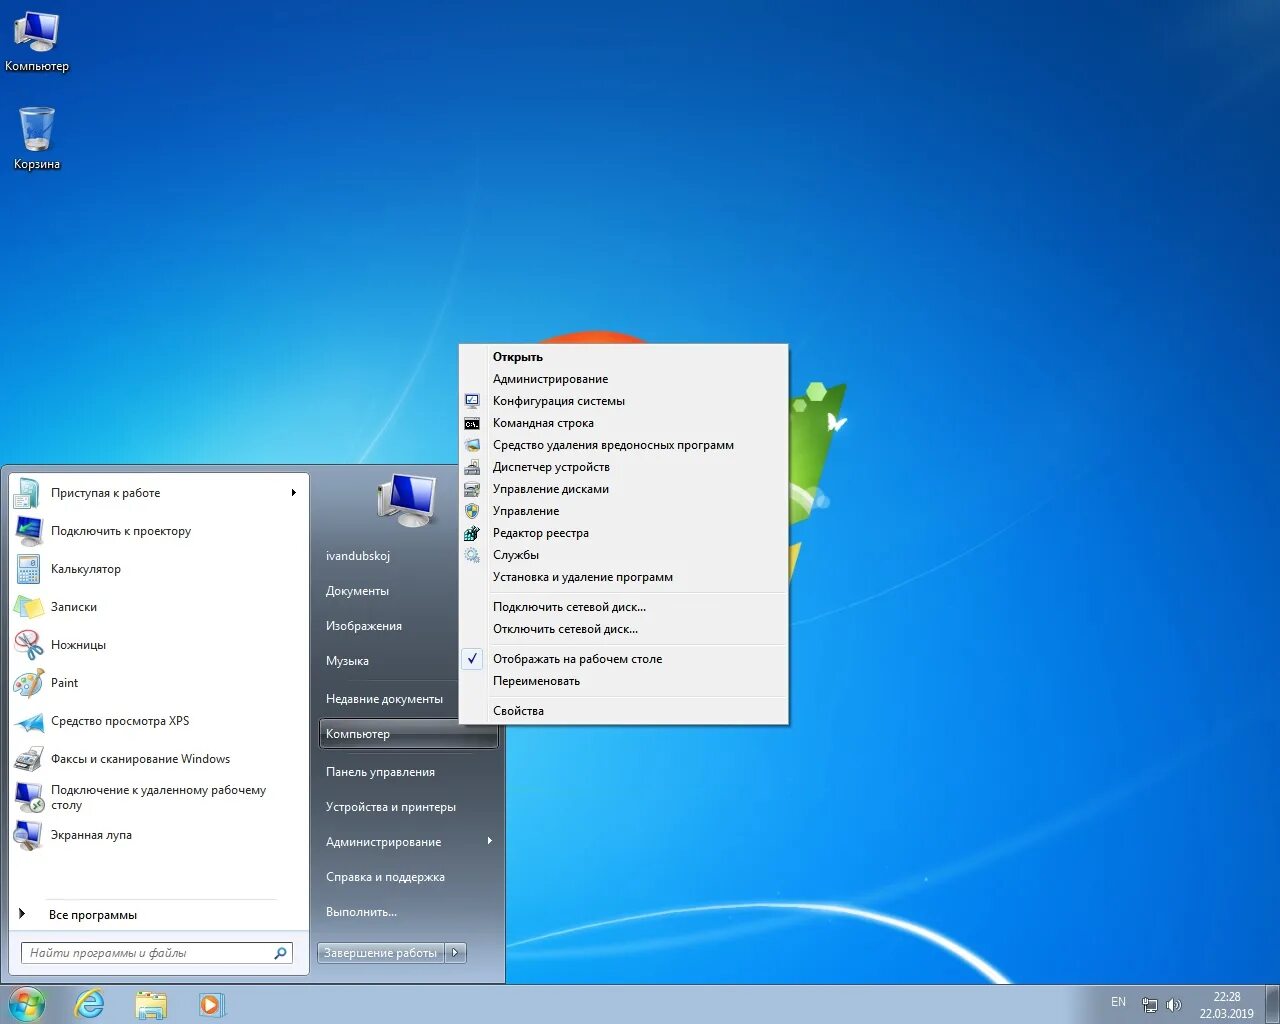Select Установка и удаление программ

click(624, 577)
